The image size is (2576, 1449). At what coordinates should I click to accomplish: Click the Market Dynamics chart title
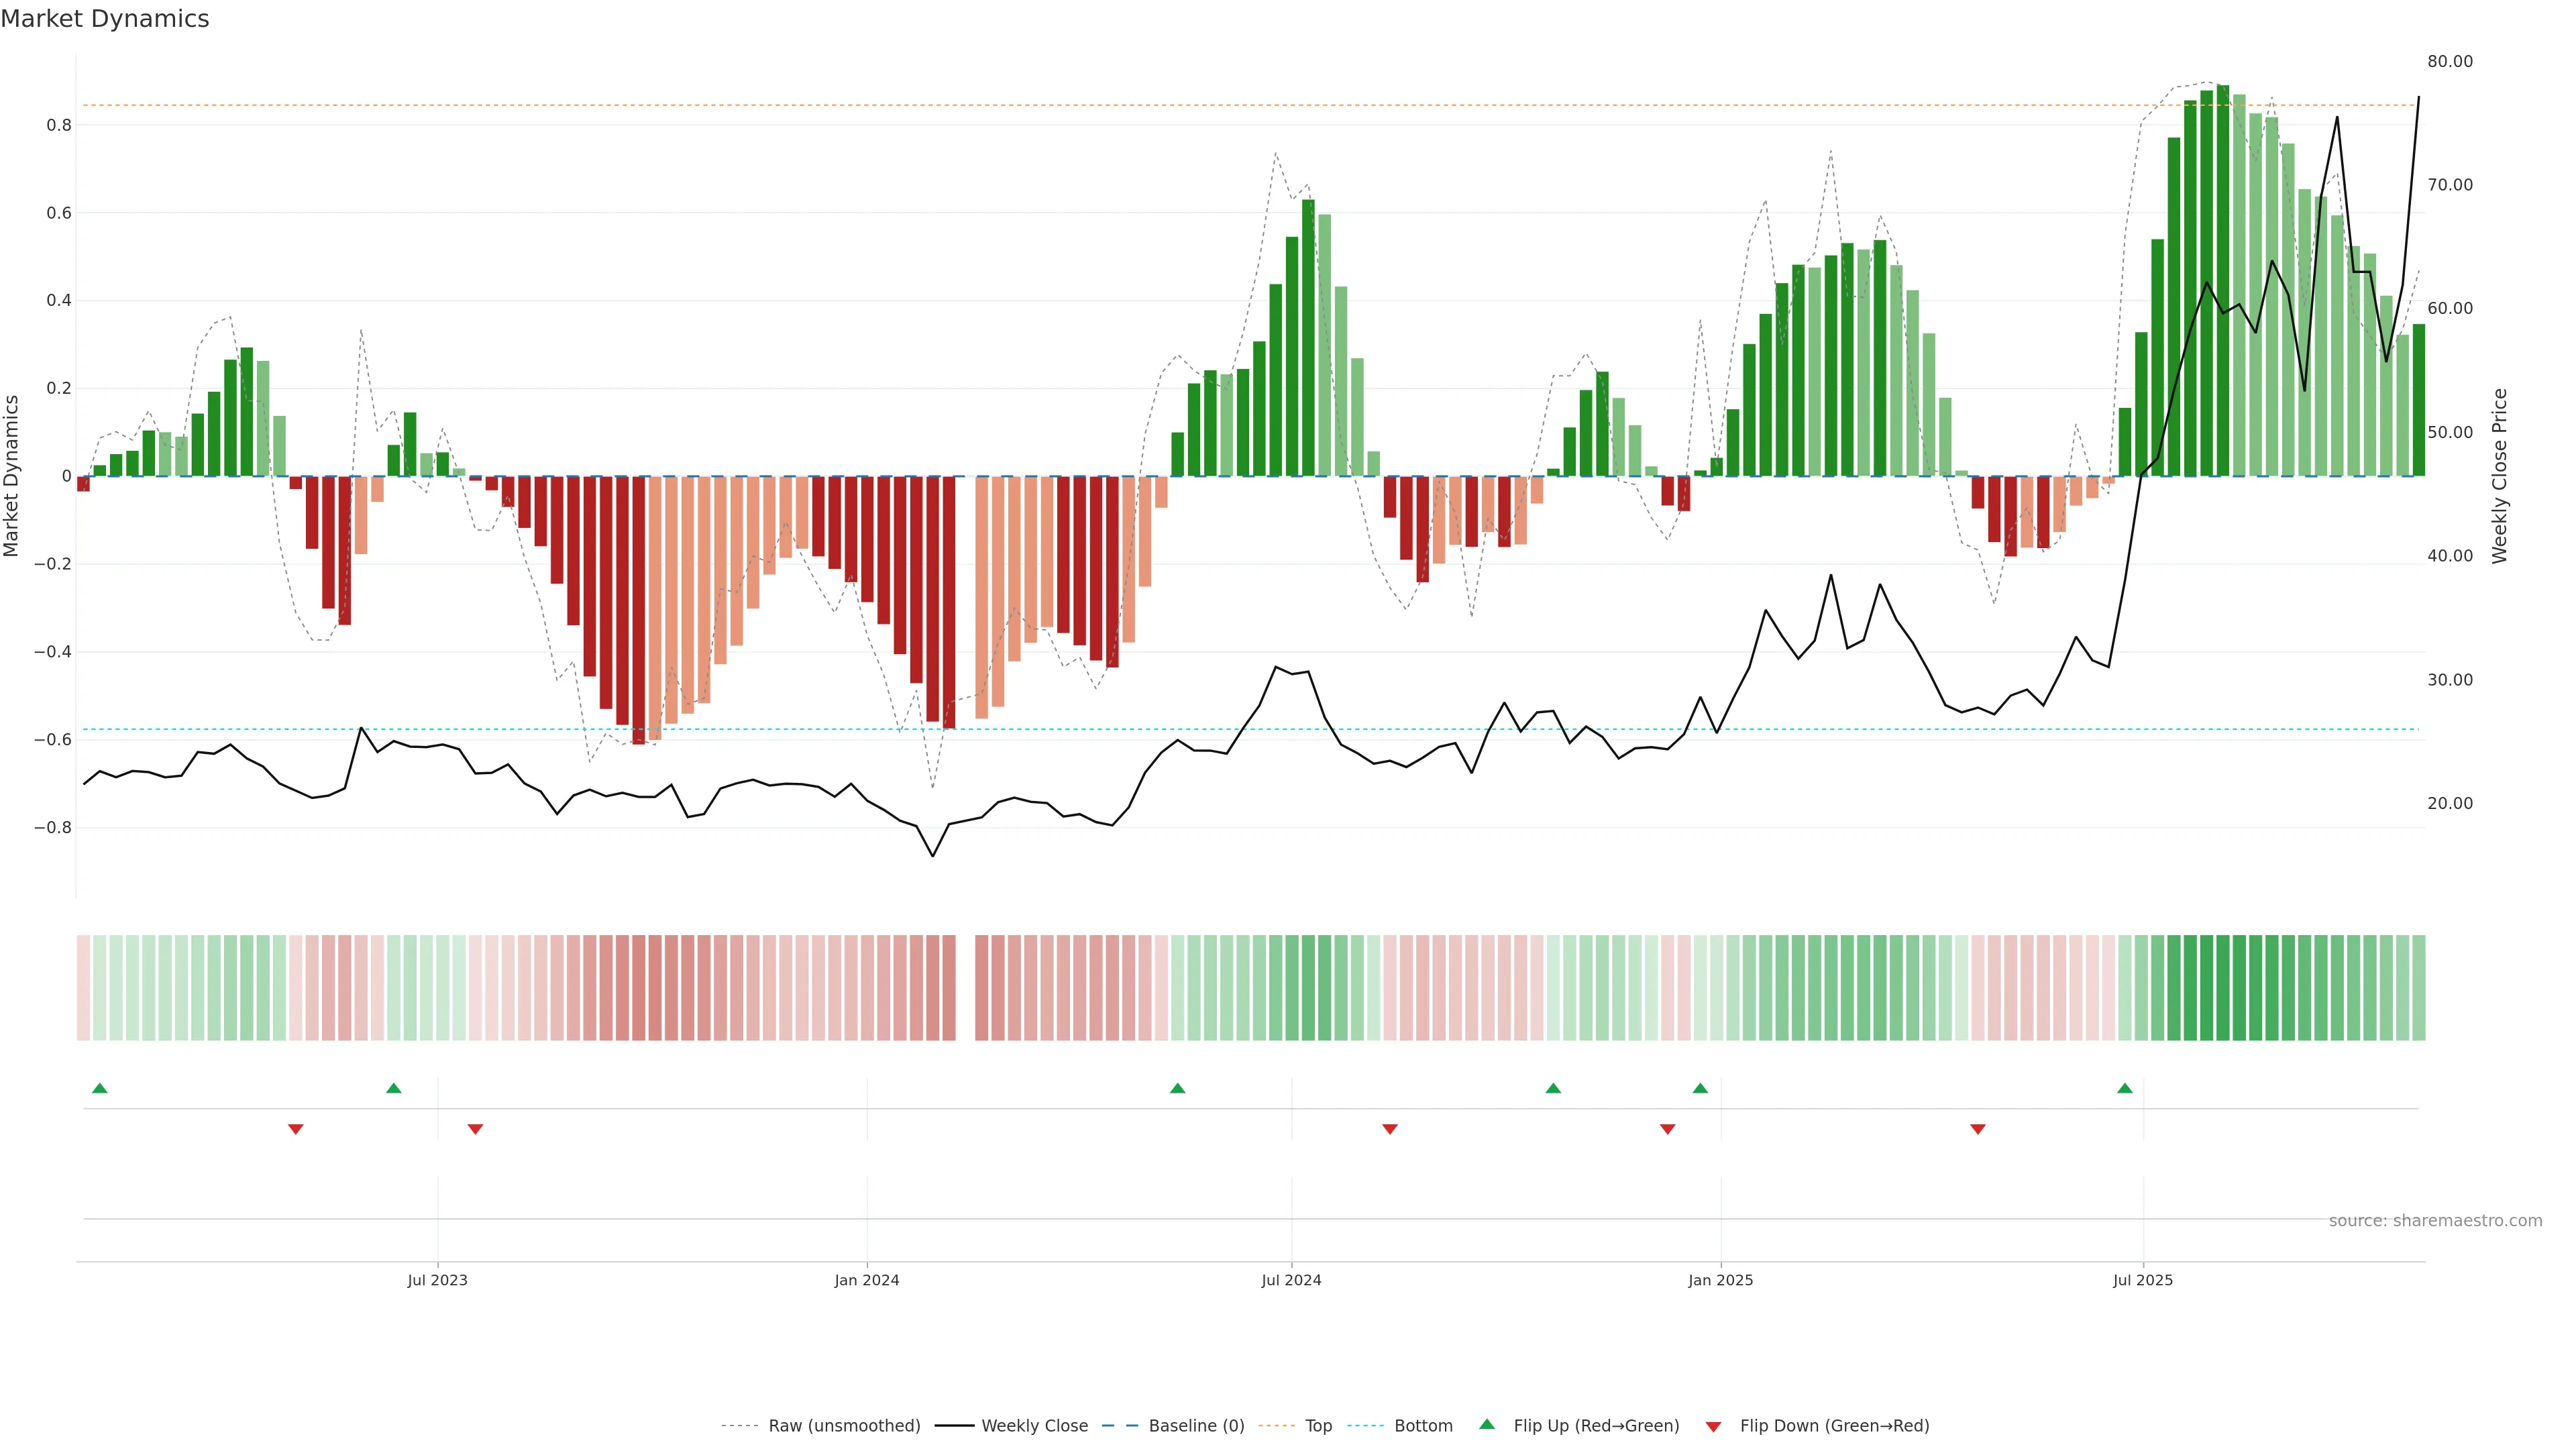coord(105,19)
